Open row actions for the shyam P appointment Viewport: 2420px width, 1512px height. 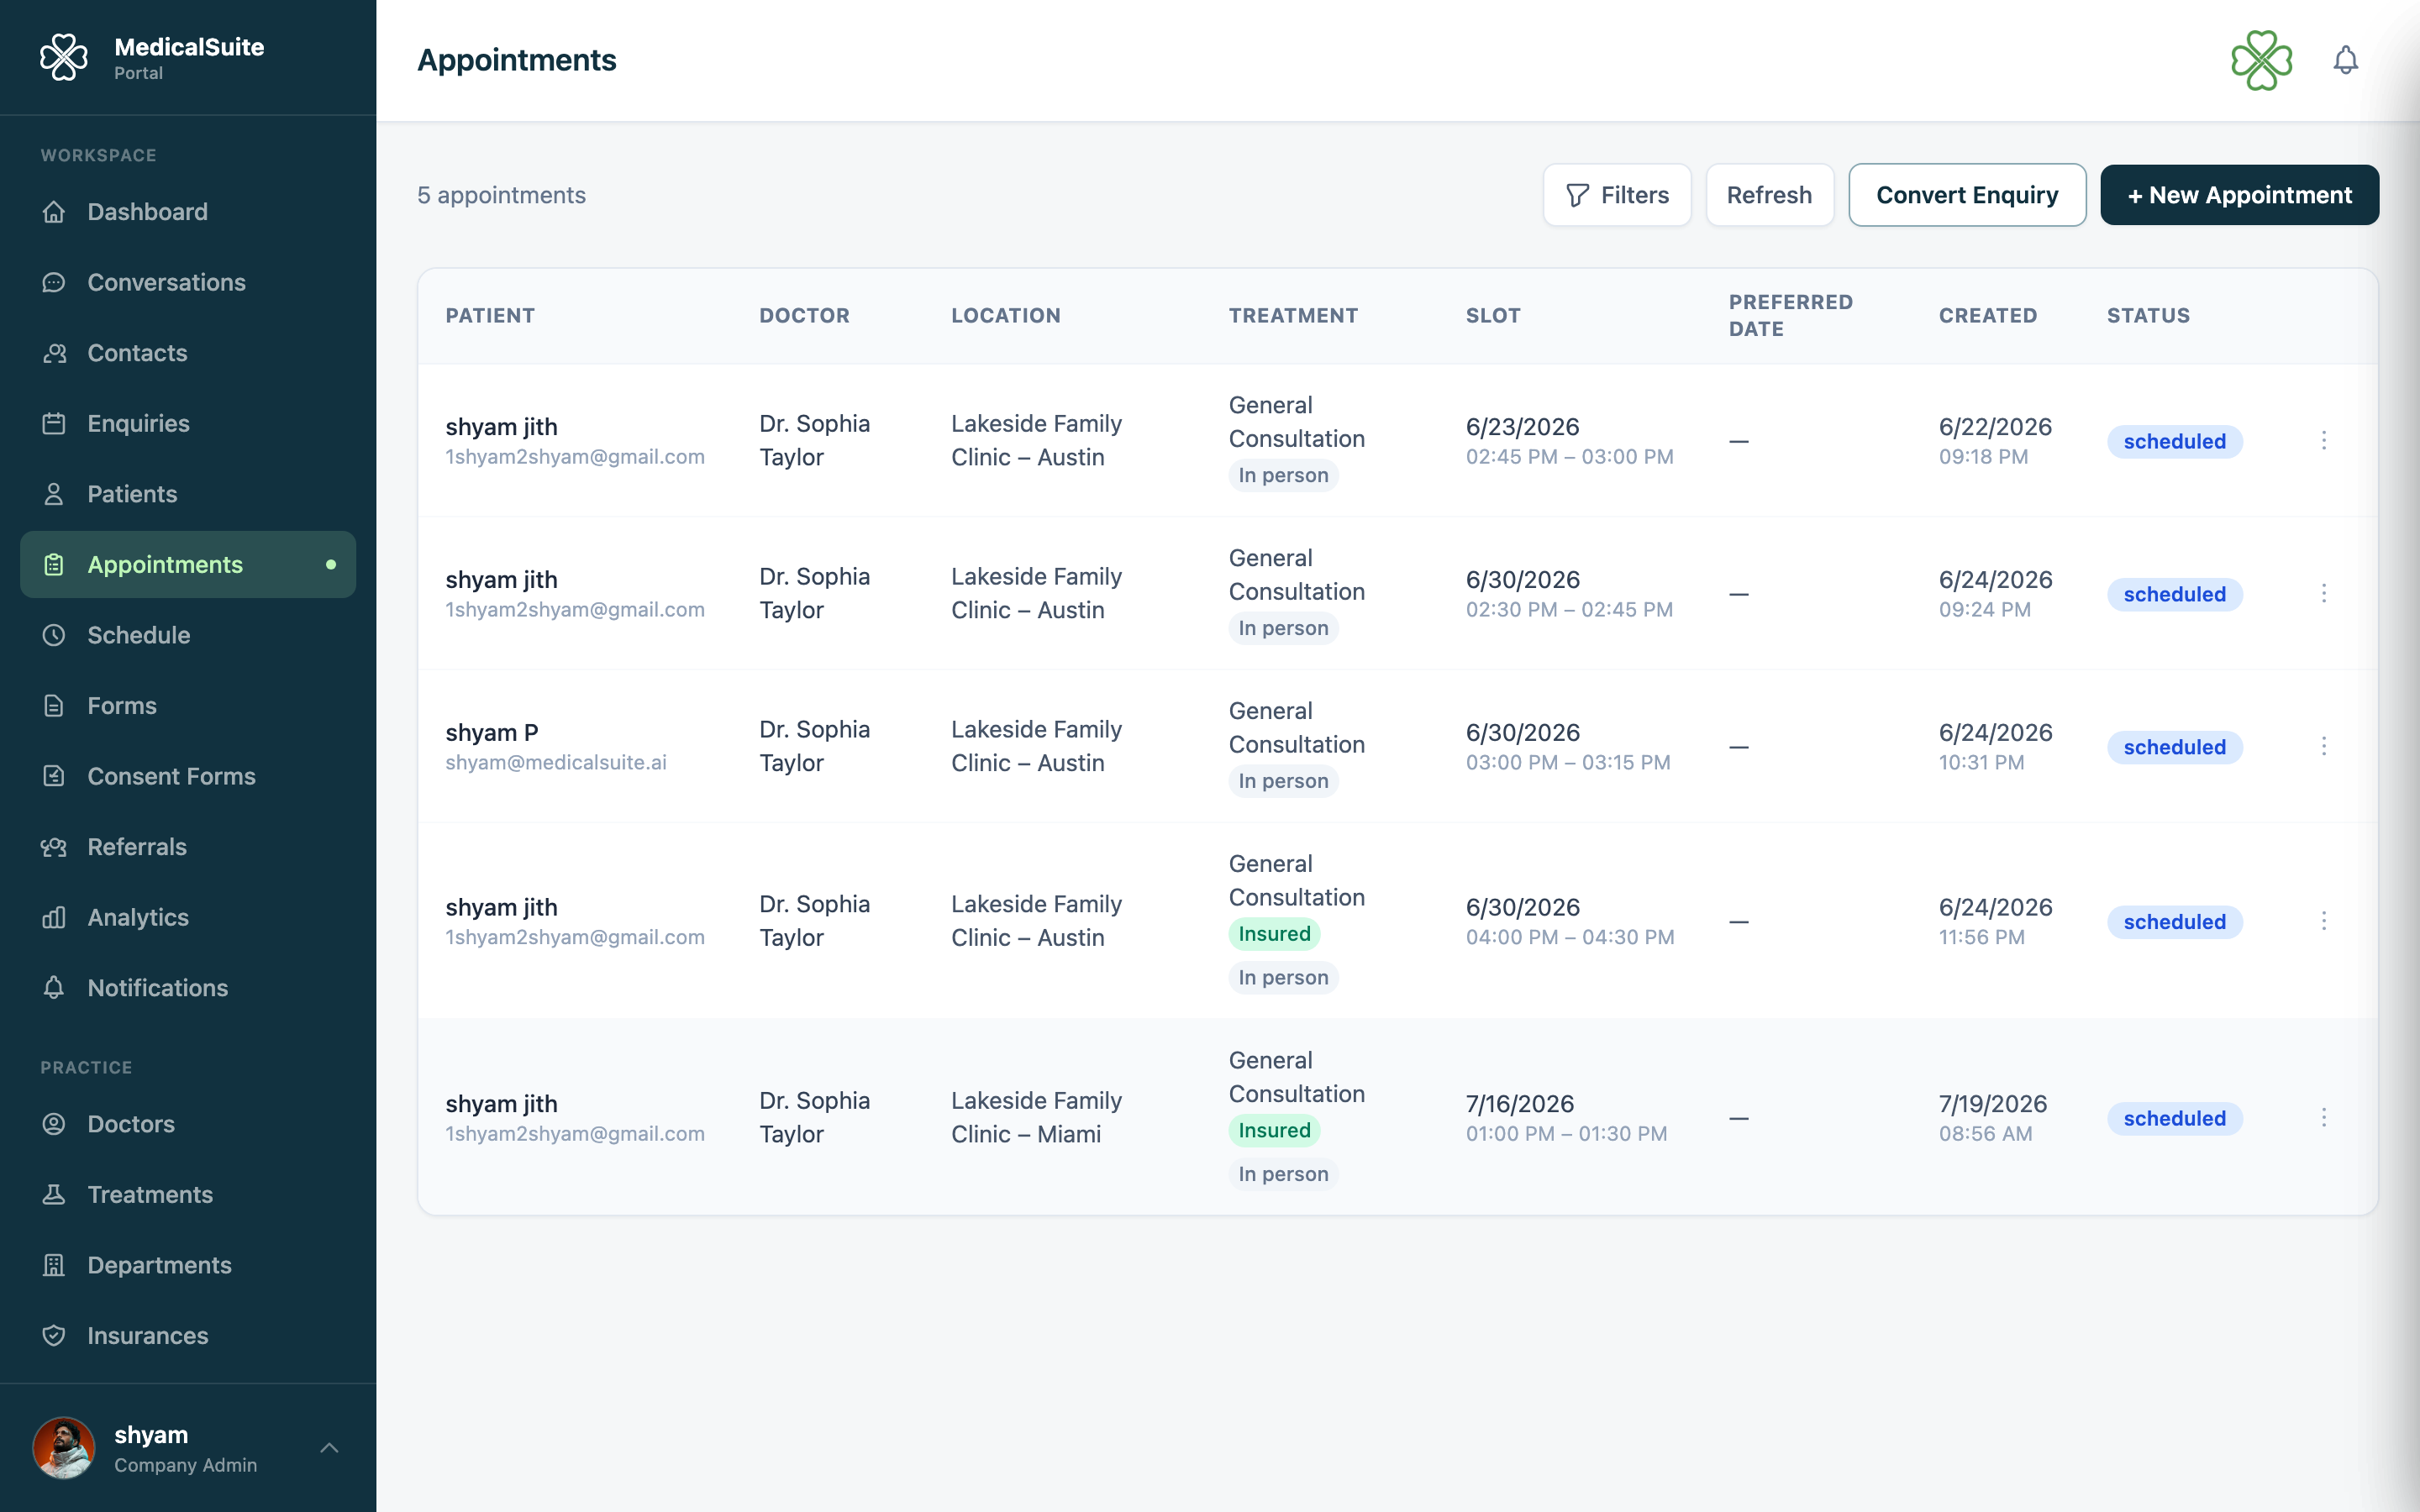[2324, 746]
